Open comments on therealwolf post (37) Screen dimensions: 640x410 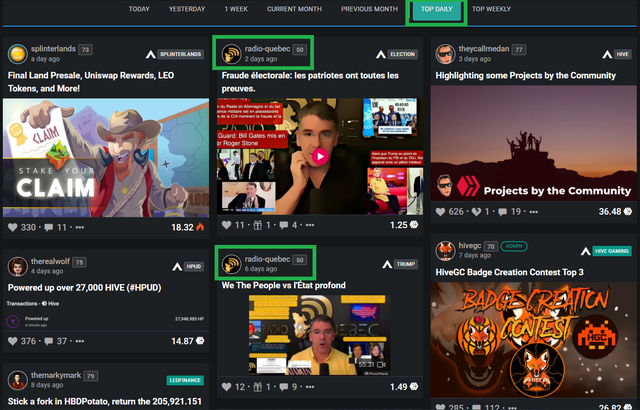[x=49, y=341]
